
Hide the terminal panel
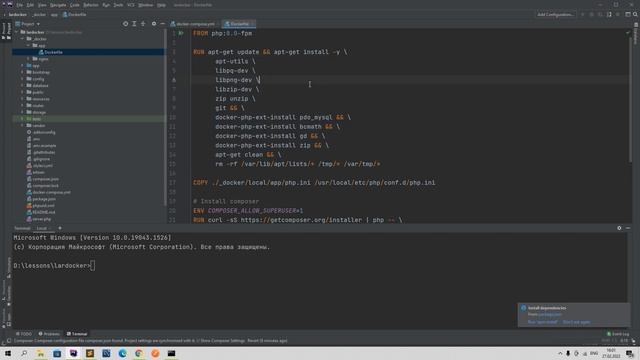(x=628, y=228)
